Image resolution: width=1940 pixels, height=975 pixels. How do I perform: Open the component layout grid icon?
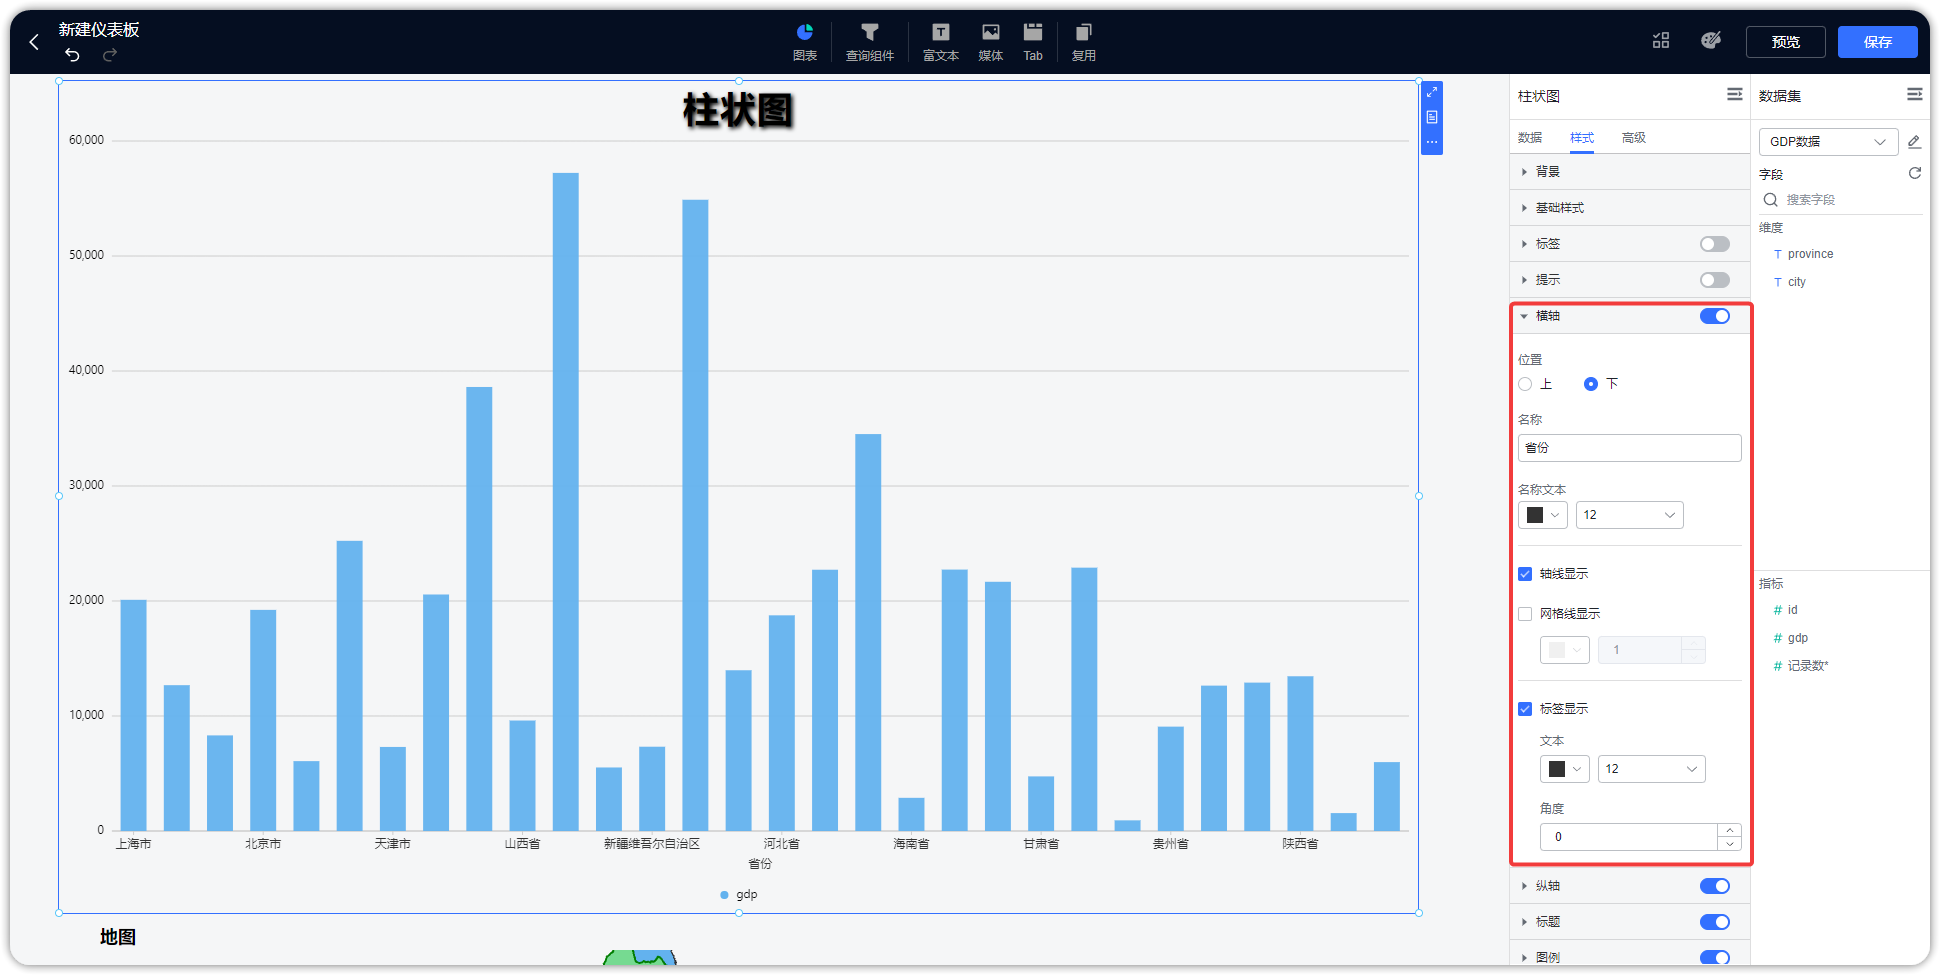point(1661,41)
